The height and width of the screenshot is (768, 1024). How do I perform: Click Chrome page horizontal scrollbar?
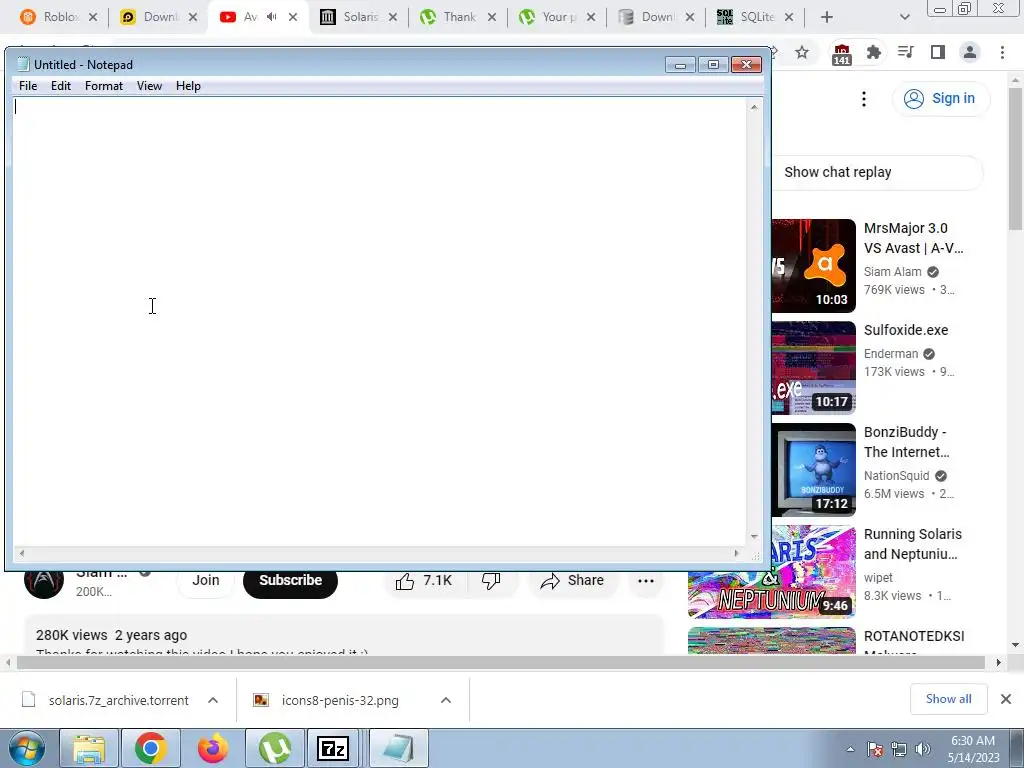(501, 662)
